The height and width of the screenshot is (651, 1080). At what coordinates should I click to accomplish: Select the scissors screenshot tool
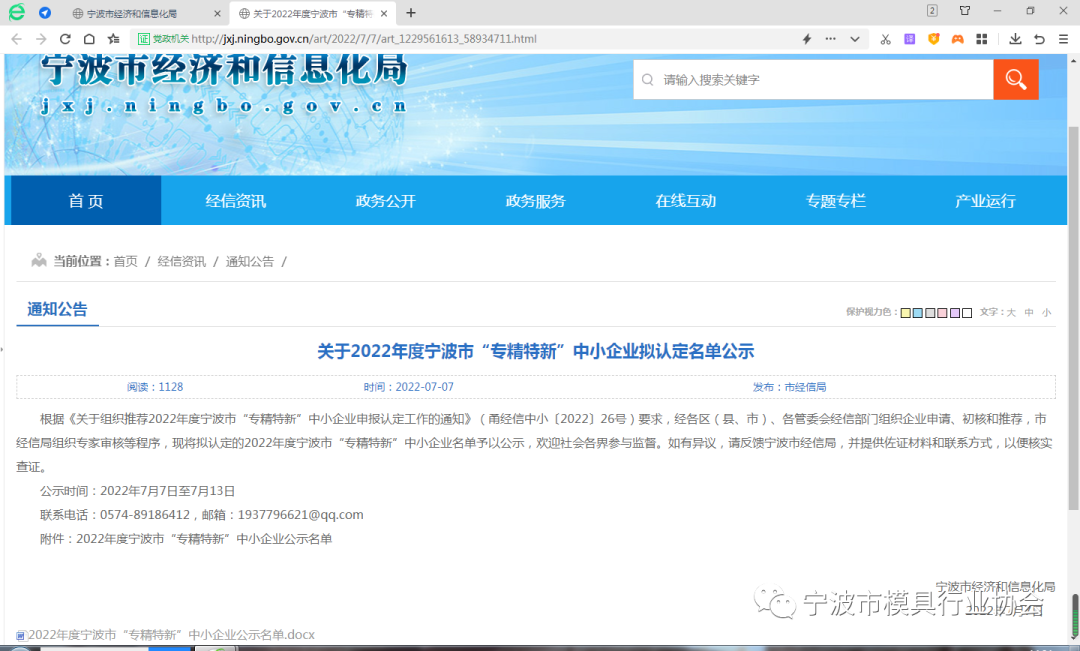coord(885,38)
